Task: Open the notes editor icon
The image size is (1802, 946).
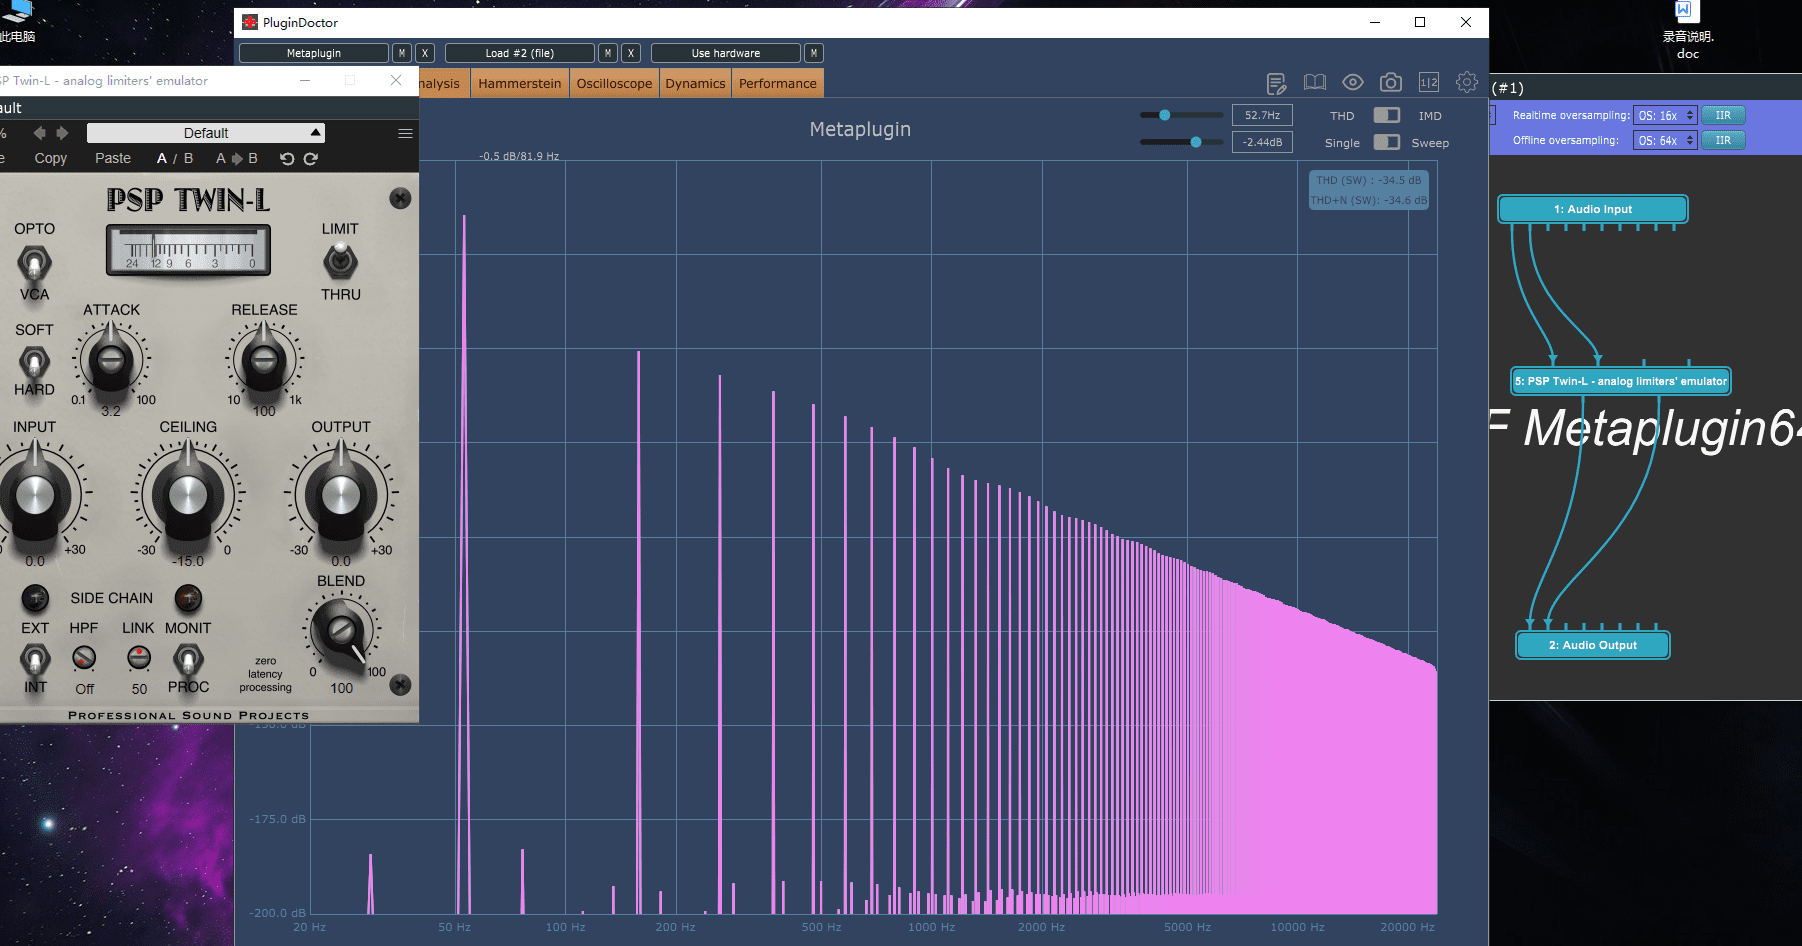Action: (x=1276, y=83)
